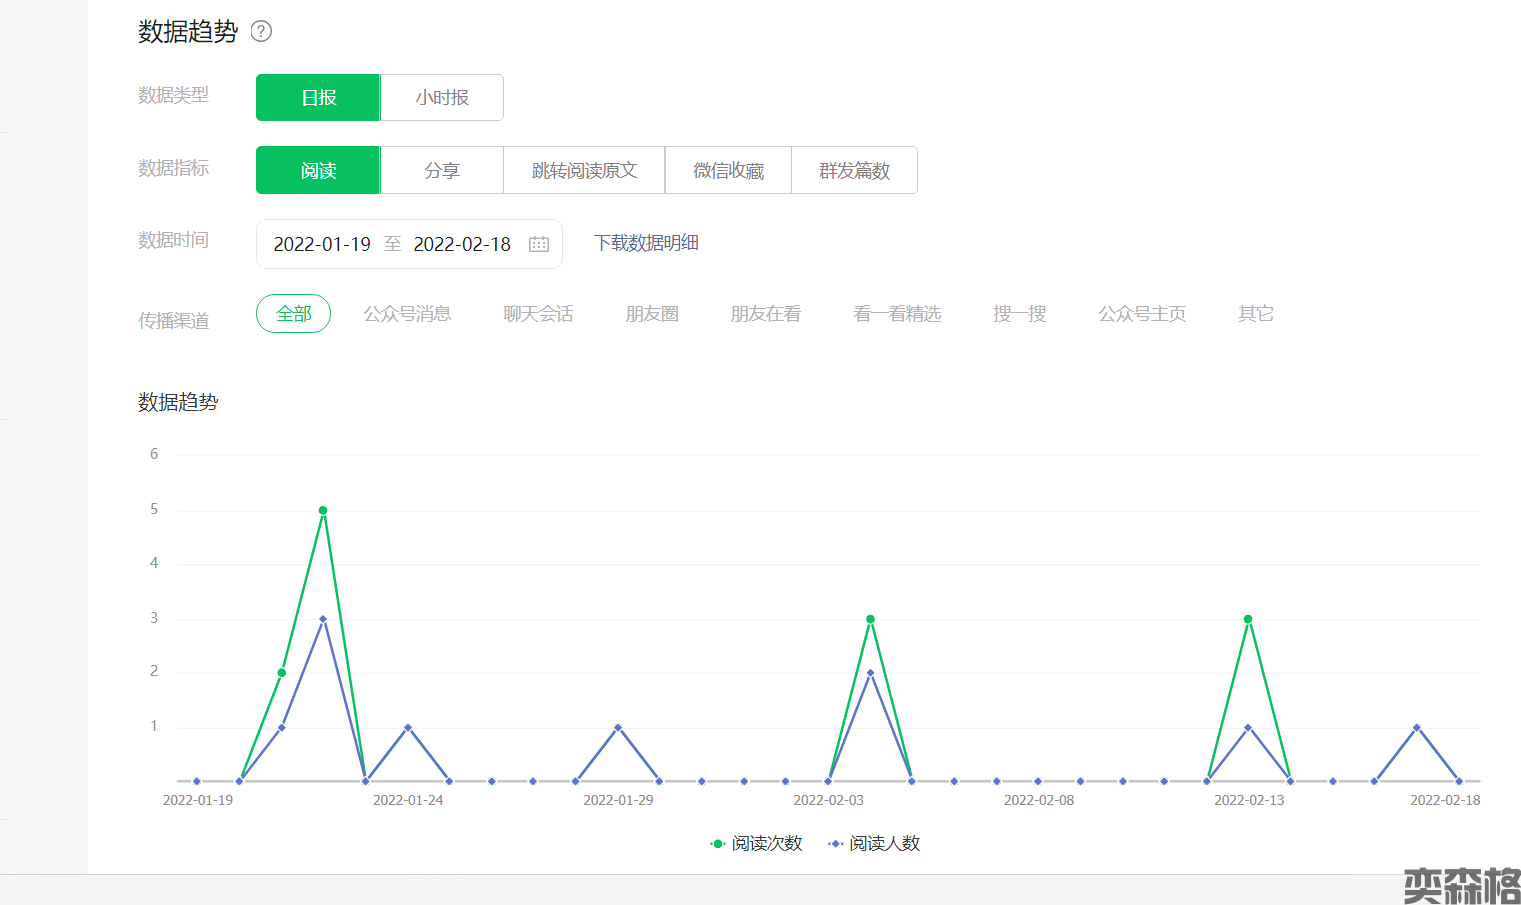Screen dimensions: 1521x905
Task: Switch to 小时报 data type
Action: [x=442, y=97]
